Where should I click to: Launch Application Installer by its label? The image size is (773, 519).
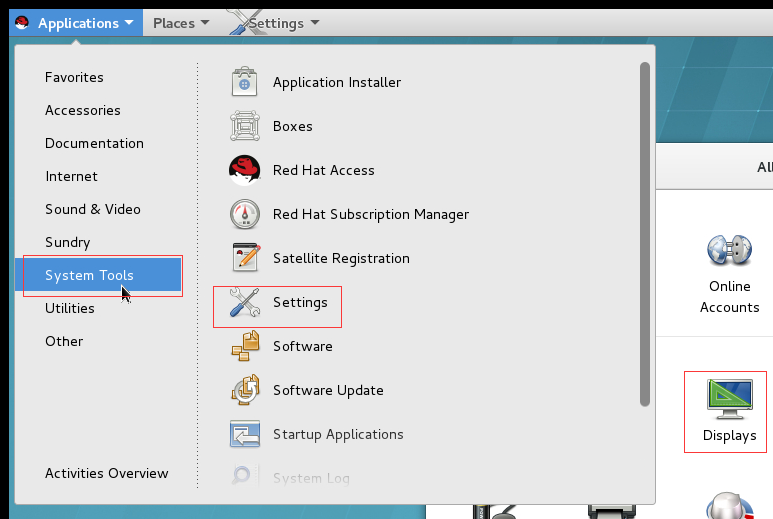[337, 82]
